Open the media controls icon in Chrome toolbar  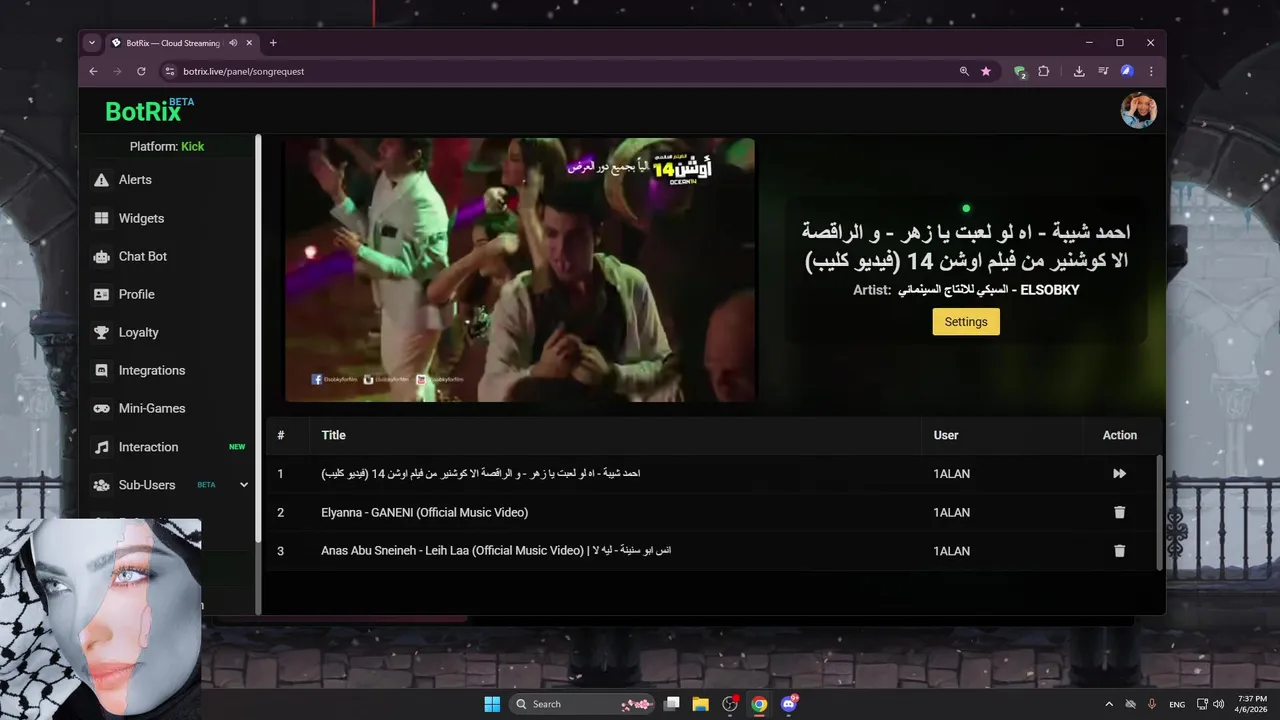pyautogui.click(x=1103, y=71)
